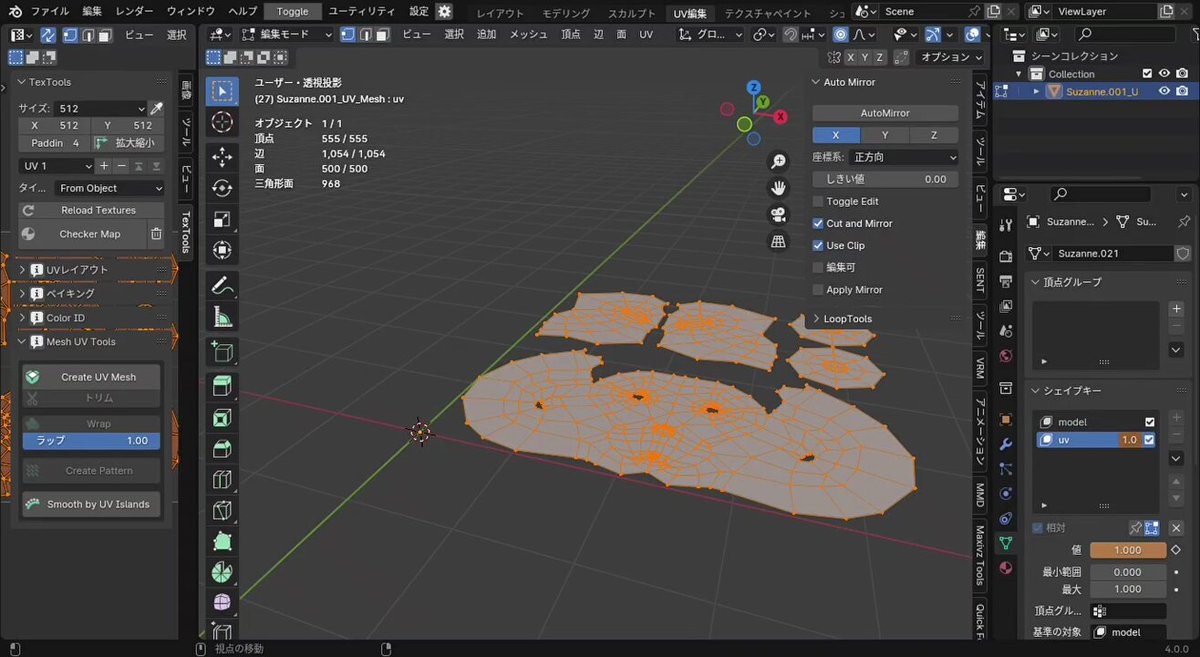Open the Object Data properties tab

pyautogui.click(x=1006, y=543)
